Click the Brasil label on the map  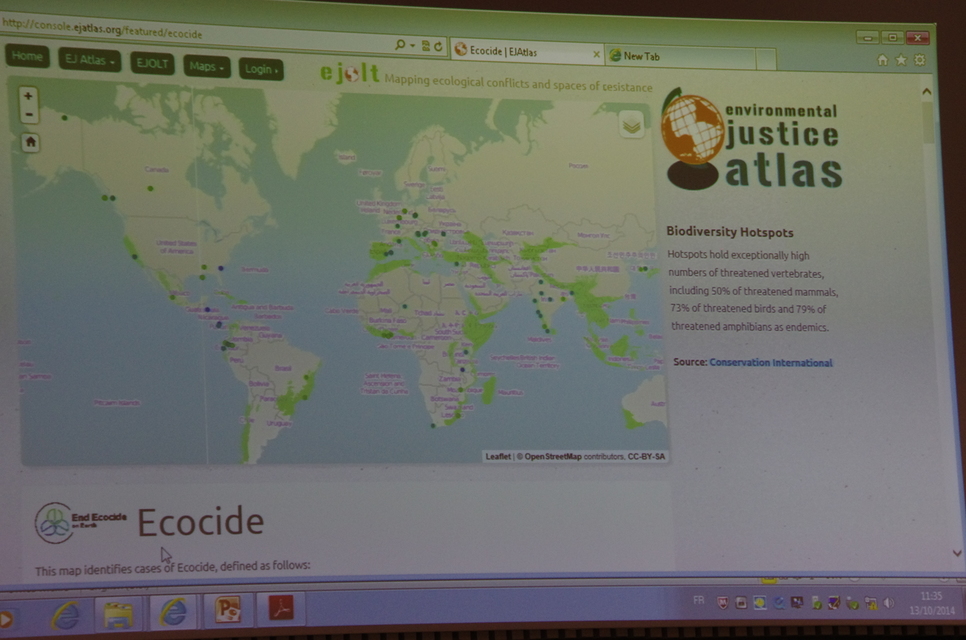[x=283, y=368]
